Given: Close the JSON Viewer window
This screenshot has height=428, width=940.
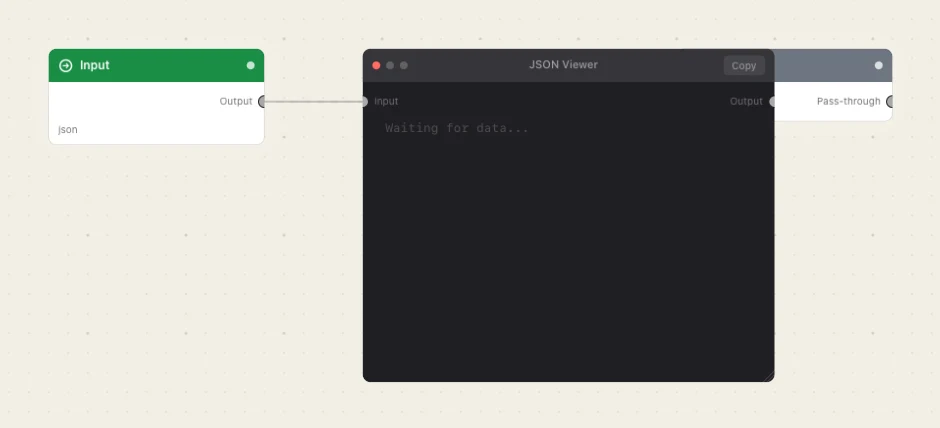Looking at the screenshot, I should (x=376, y=65).
